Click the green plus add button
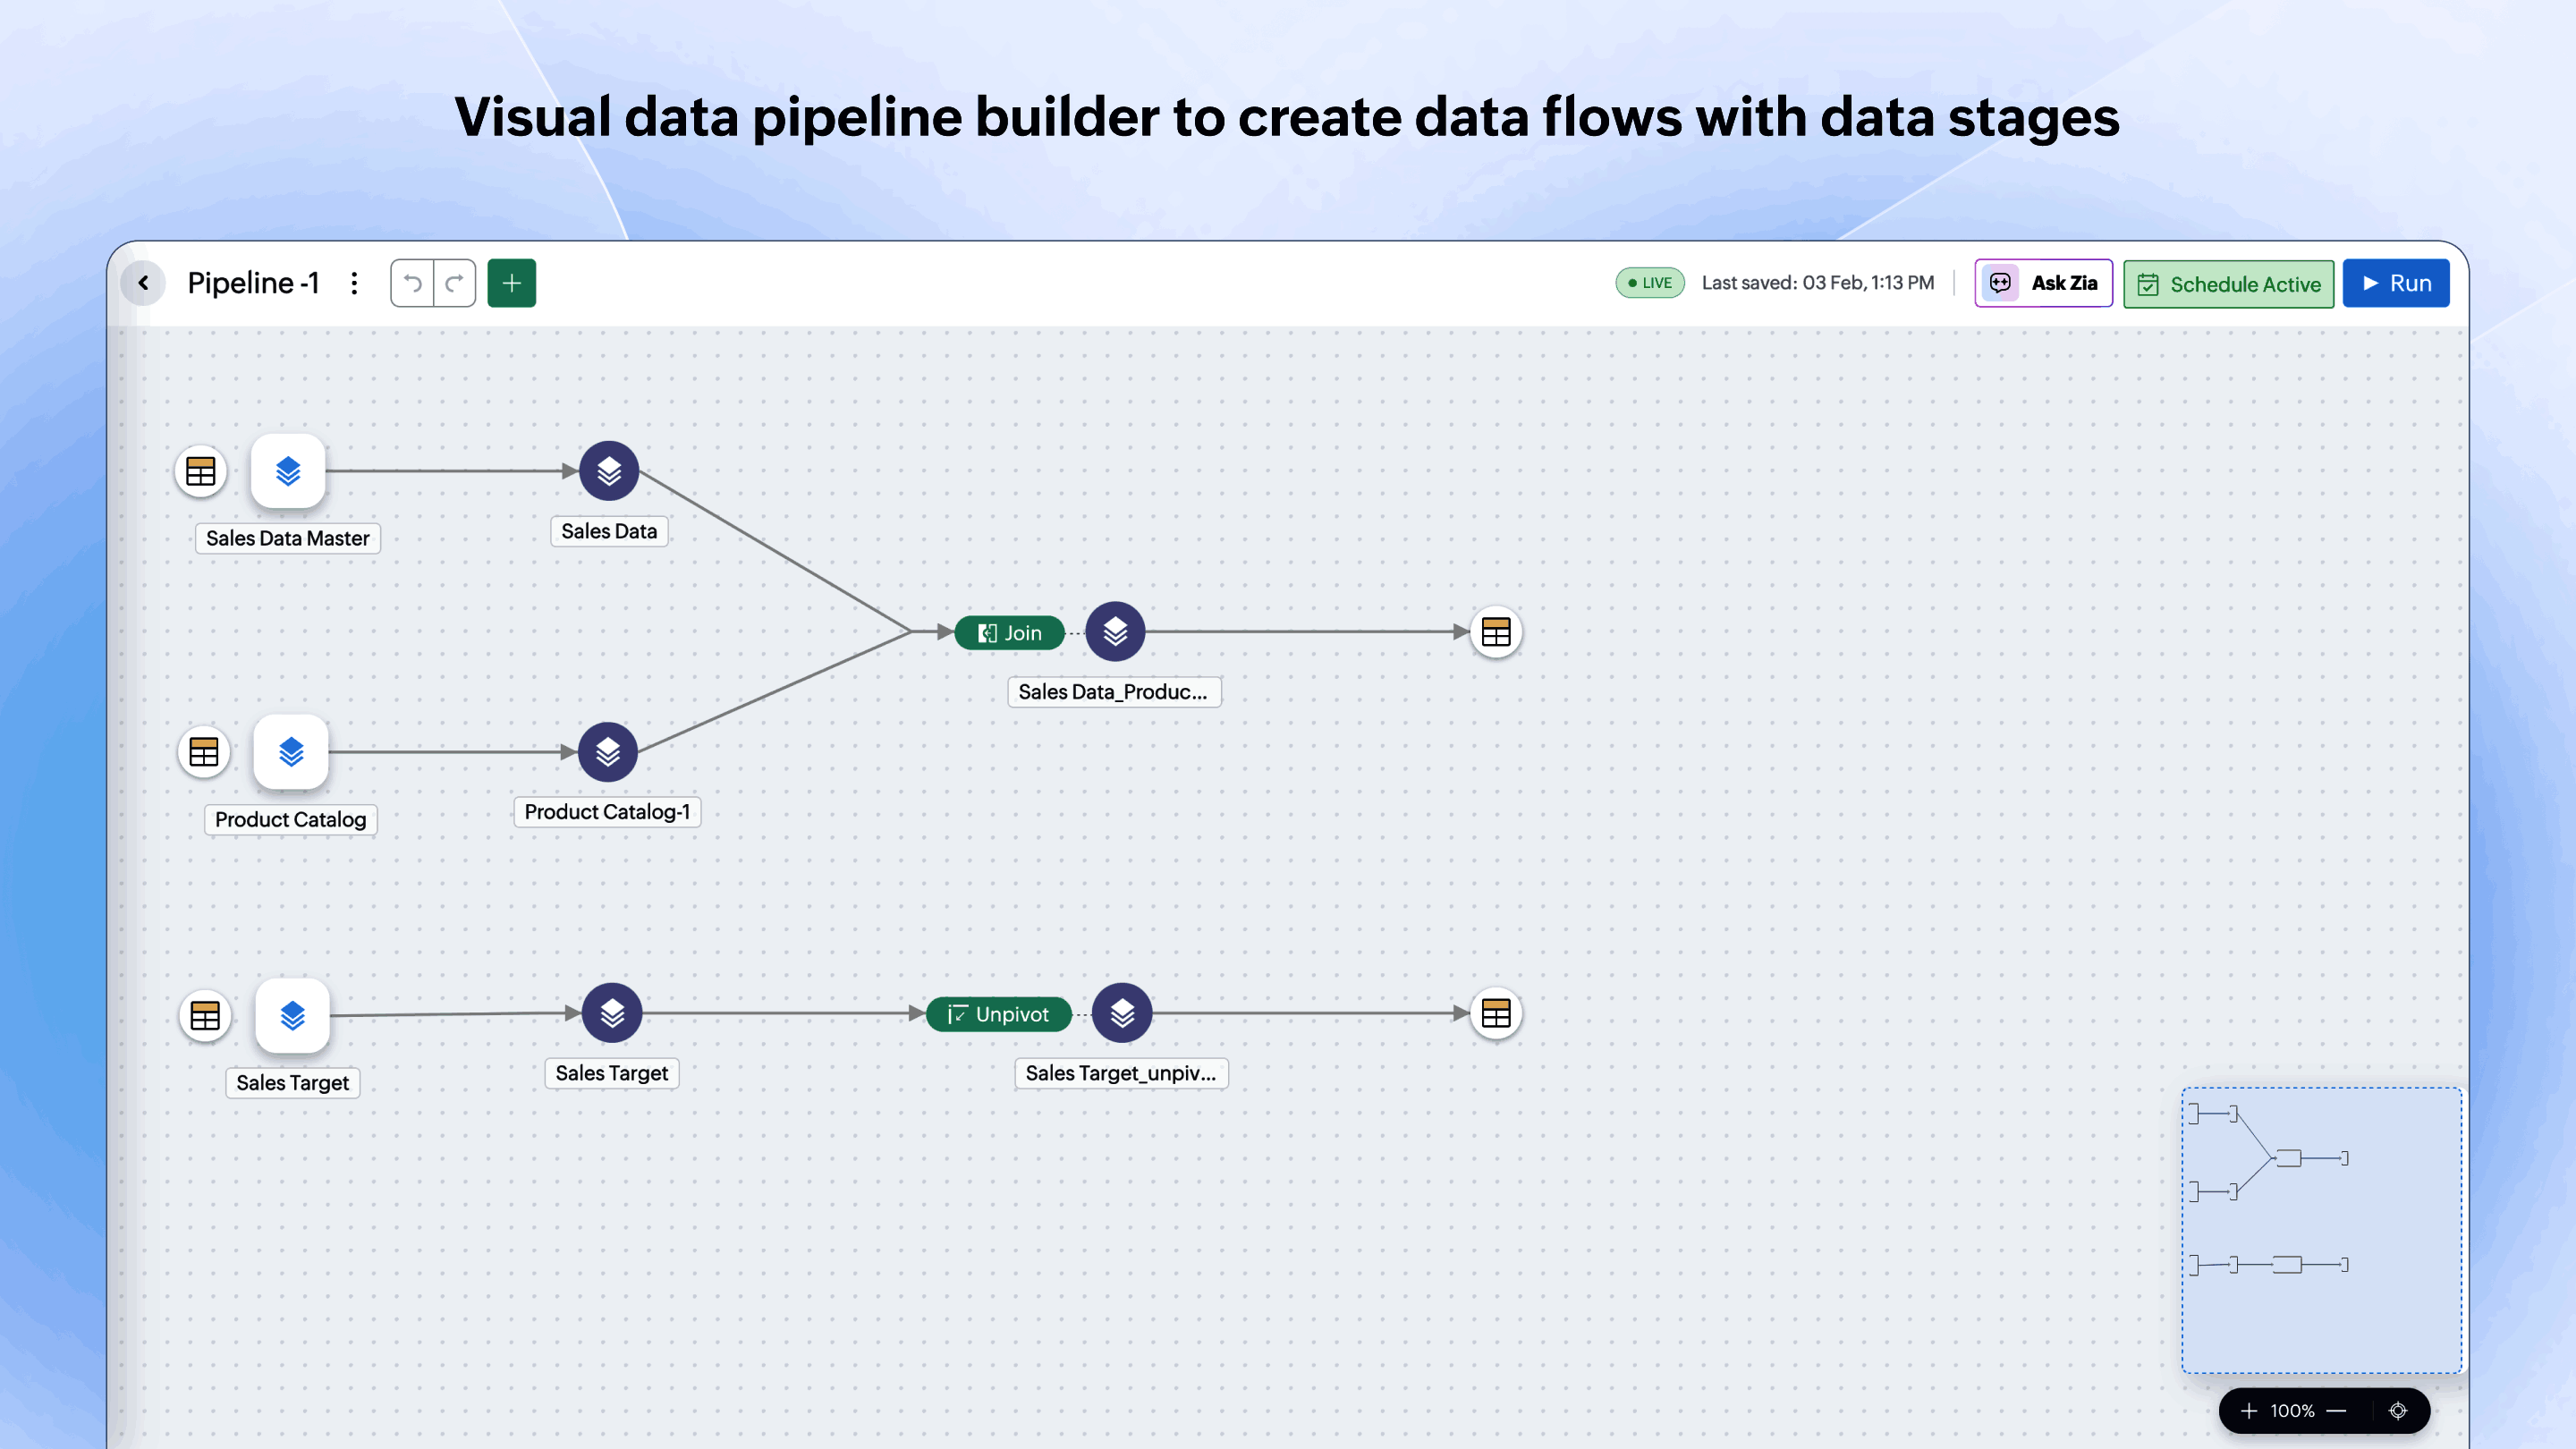2576x1449 pixels. (511, 283)
